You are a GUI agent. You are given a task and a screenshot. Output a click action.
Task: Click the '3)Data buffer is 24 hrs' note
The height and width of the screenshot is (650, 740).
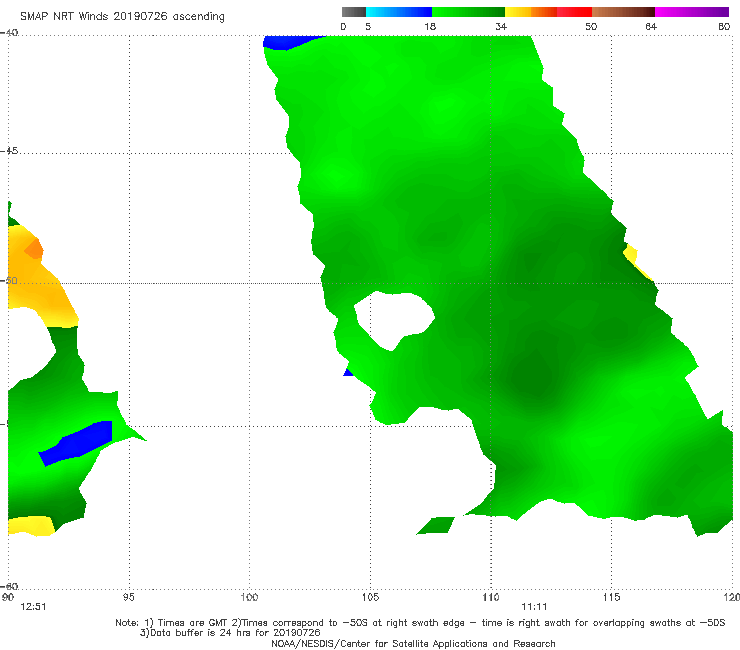click(230, 633)
